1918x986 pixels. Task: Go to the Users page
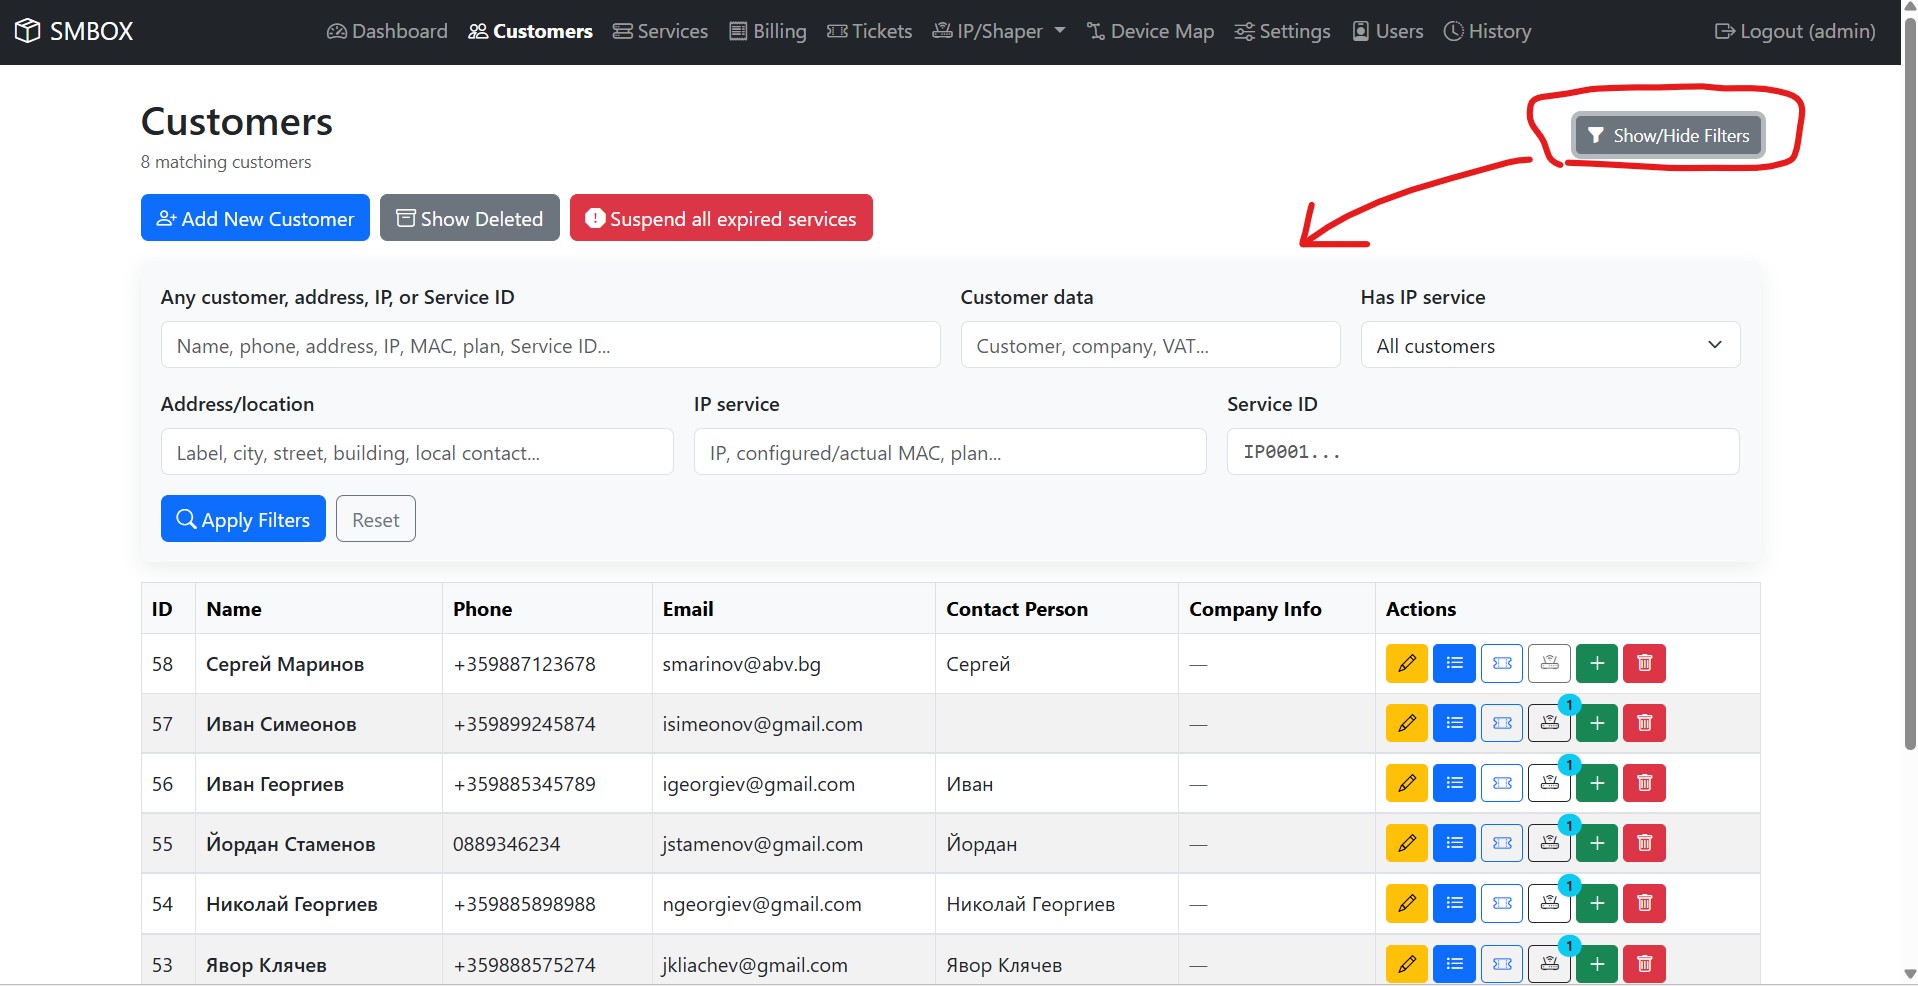click(x=1388, y=31)
